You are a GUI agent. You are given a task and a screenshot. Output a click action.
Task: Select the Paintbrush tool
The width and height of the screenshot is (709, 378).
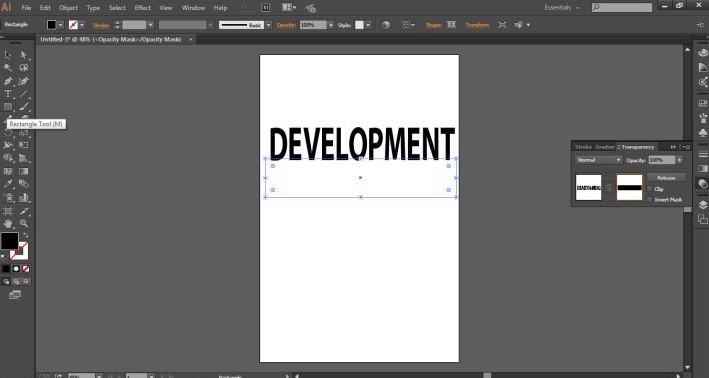(24, 107)
